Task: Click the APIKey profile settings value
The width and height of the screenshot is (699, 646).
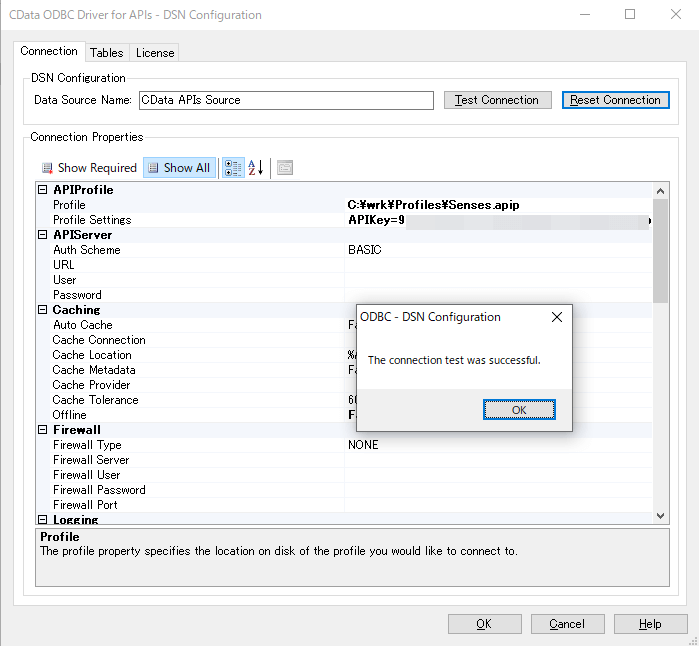Action: [x=498, y=220]
